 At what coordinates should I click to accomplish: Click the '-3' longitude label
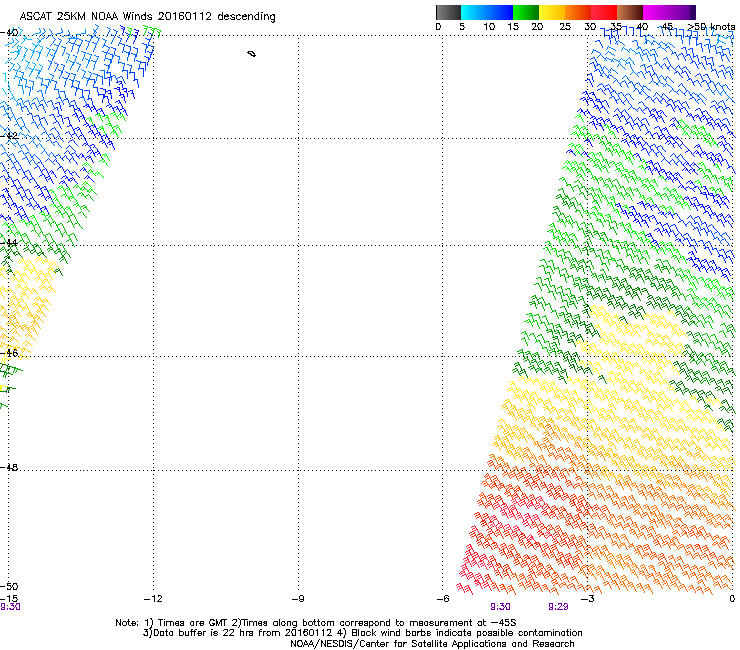pos(588,599)
